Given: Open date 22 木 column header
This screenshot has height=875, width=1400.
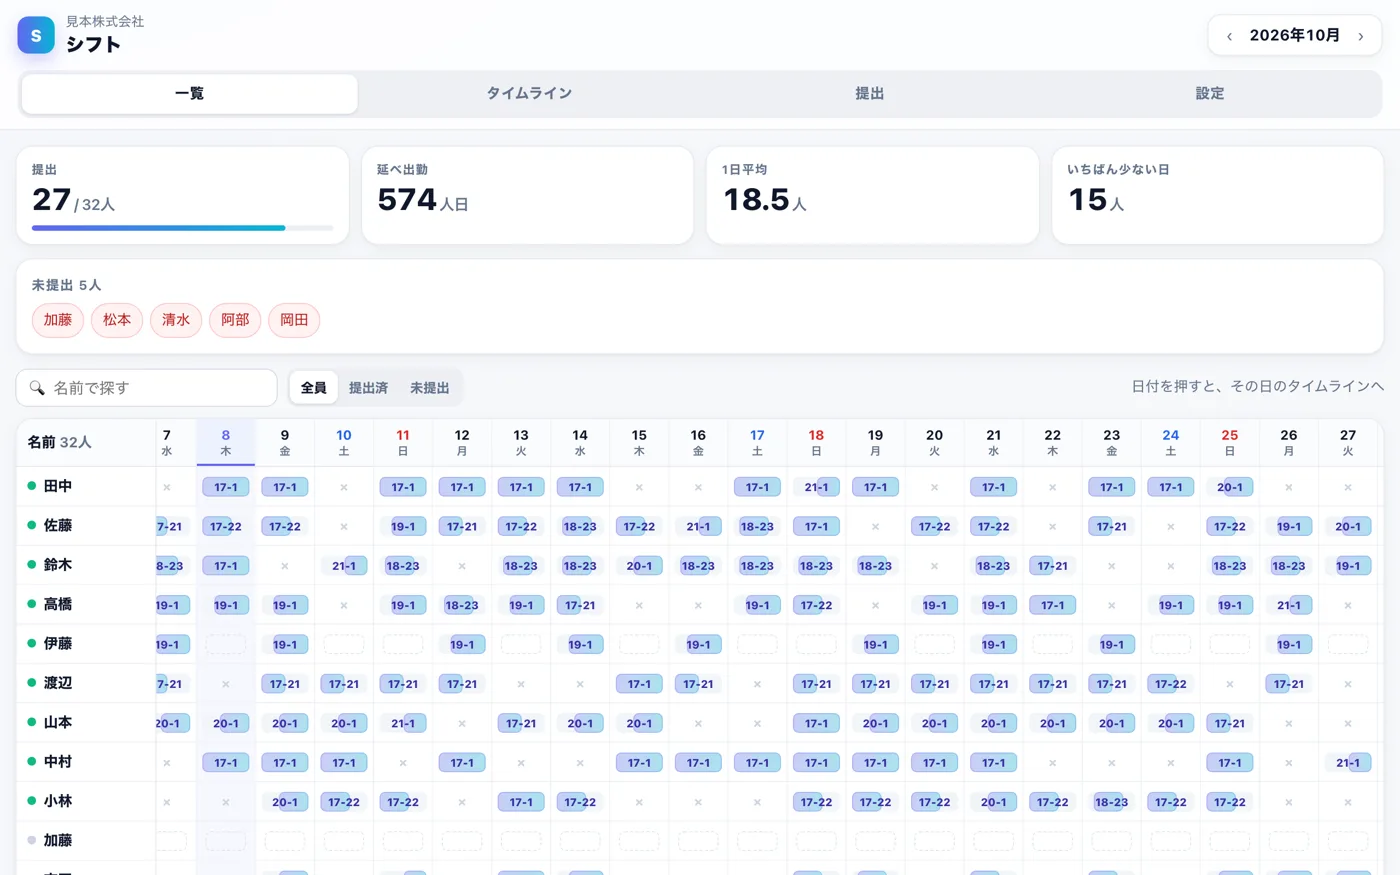Looking at the screenshot, I should [1053, 442].
